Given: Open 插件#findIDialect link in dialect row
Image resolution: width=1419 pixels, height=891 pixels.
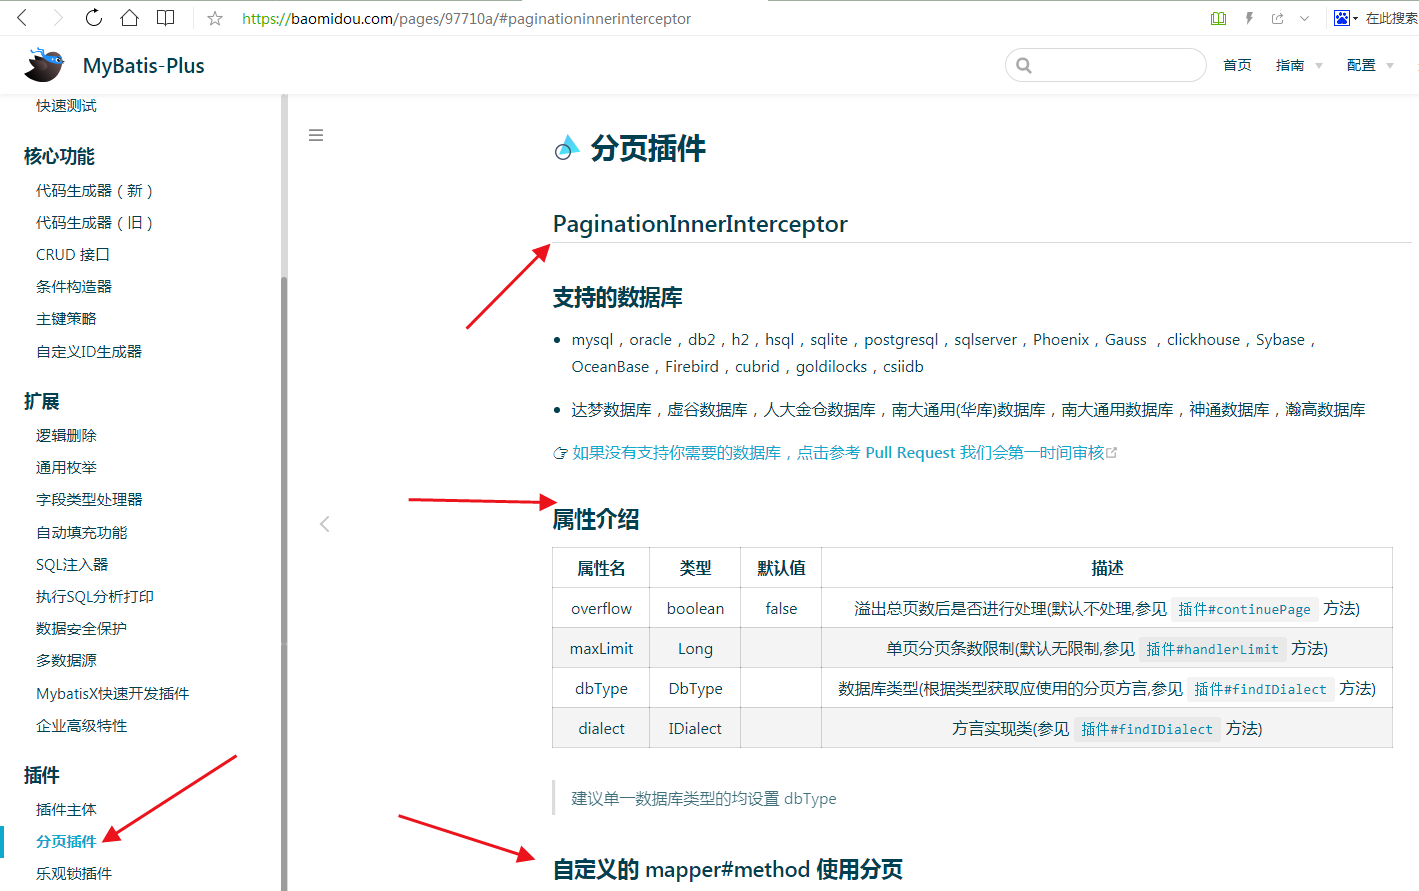Looking at the screenshot, I should click(x=1147, y=729).
